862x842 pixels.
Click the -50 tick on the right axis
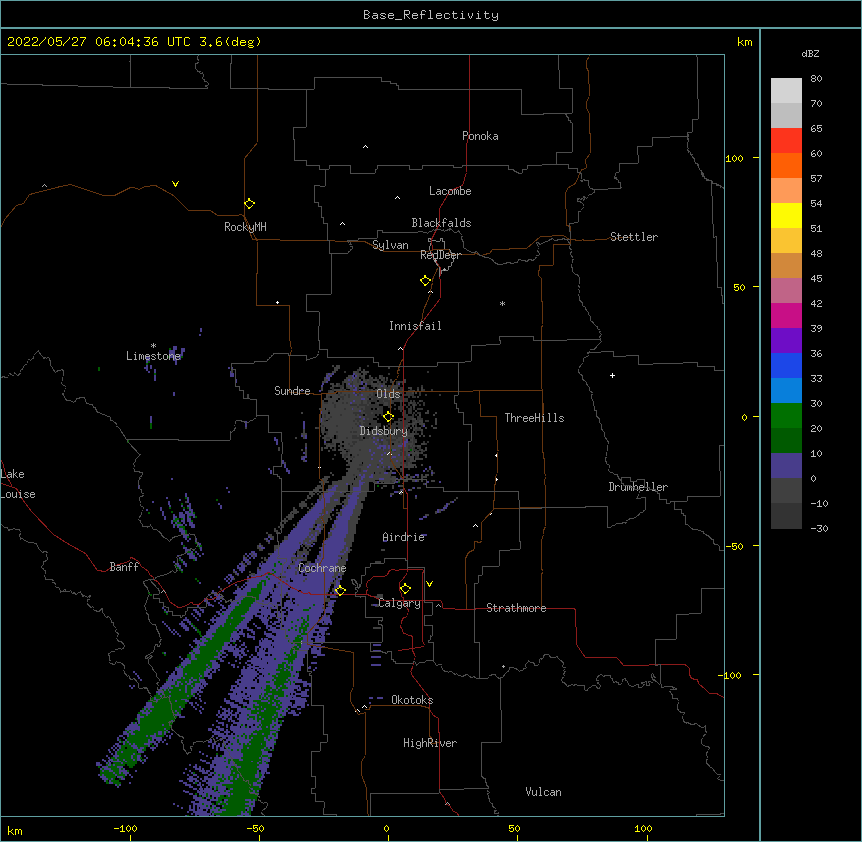point(734,546)
